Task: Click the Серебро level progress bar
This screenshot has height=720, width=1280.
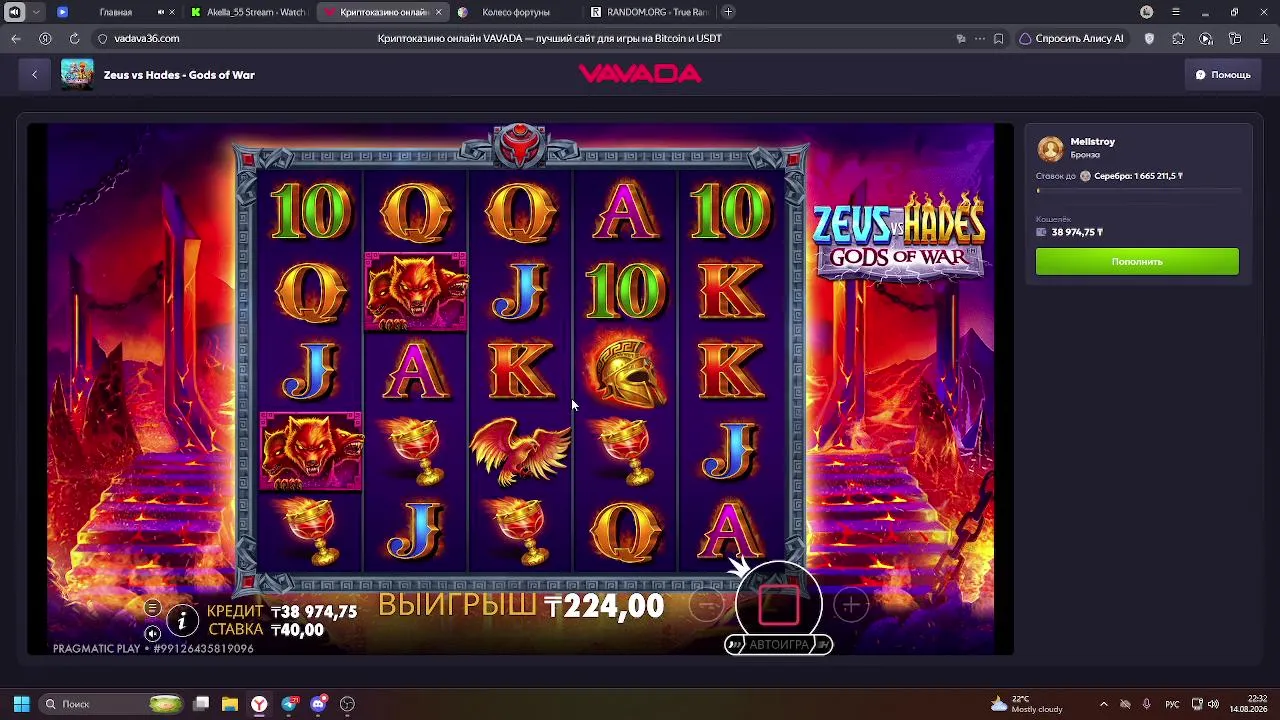Action: click(1139, 190)
